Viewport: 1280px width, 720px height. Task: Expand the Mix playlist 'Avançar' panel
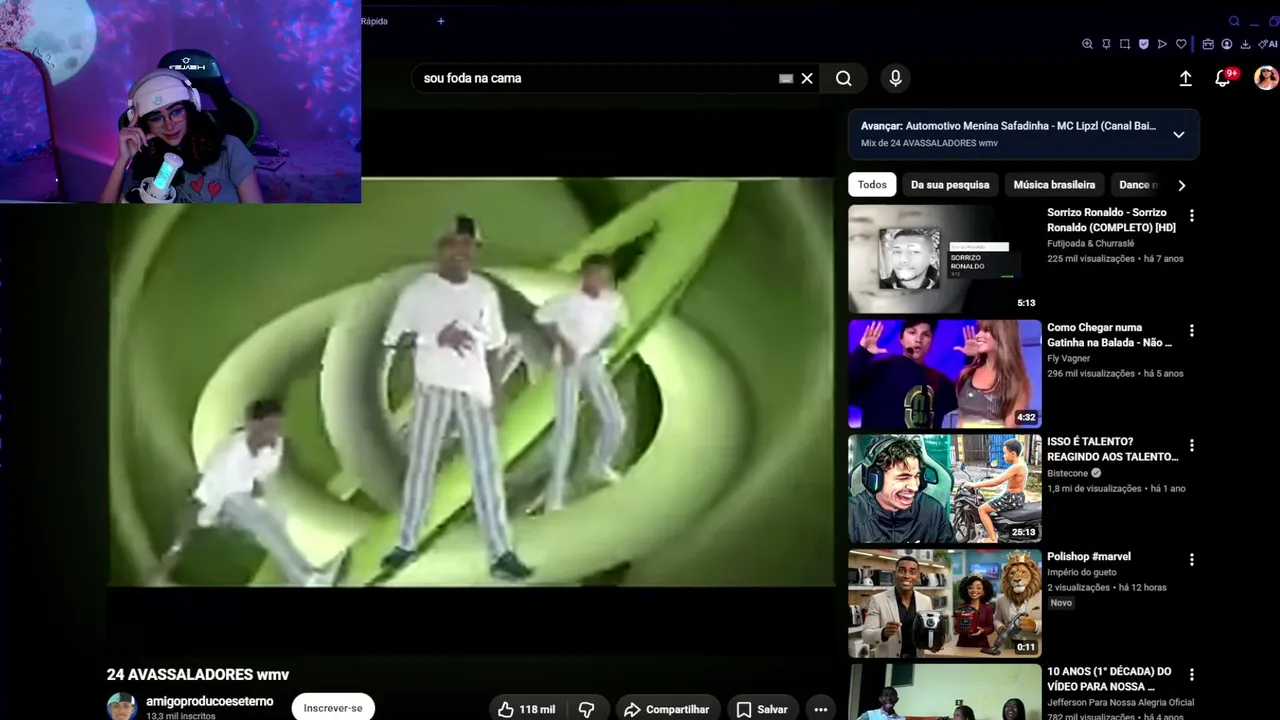point(1179,135)
